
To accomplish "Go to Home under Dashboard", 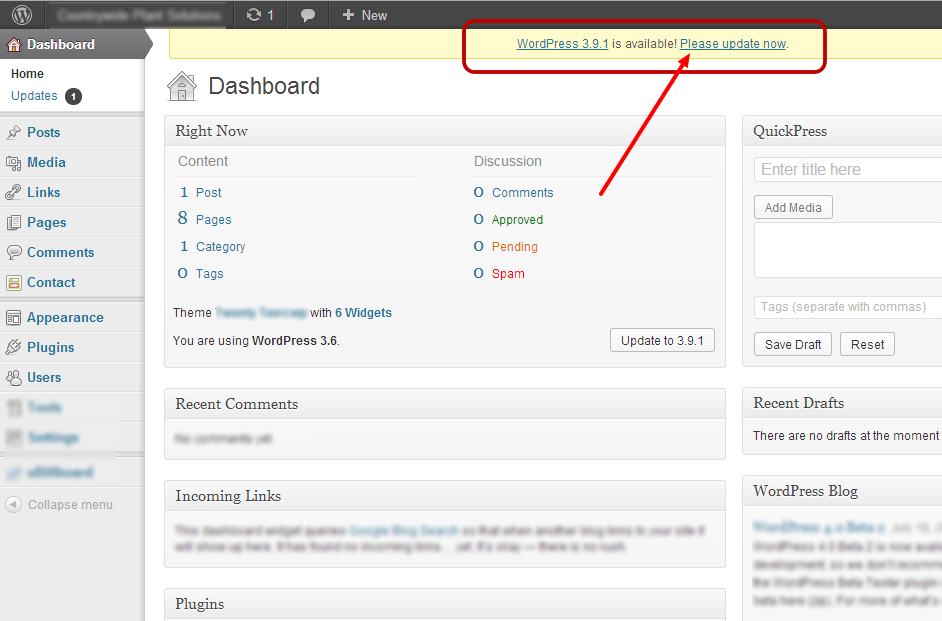I will [x=27, y=74].
